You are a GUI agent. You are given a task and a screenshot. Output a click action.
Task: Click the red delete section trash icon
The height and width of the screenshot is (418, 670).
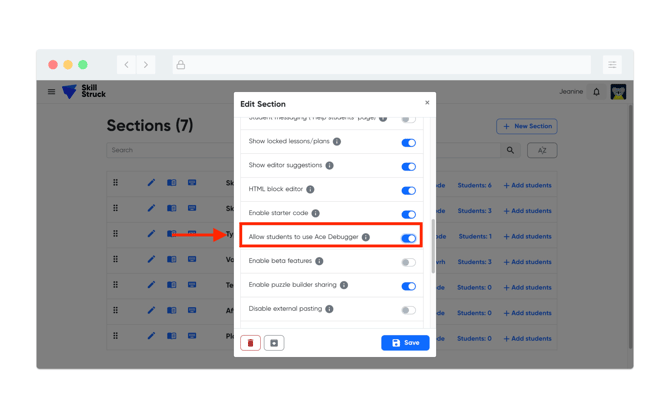(250, 343)
